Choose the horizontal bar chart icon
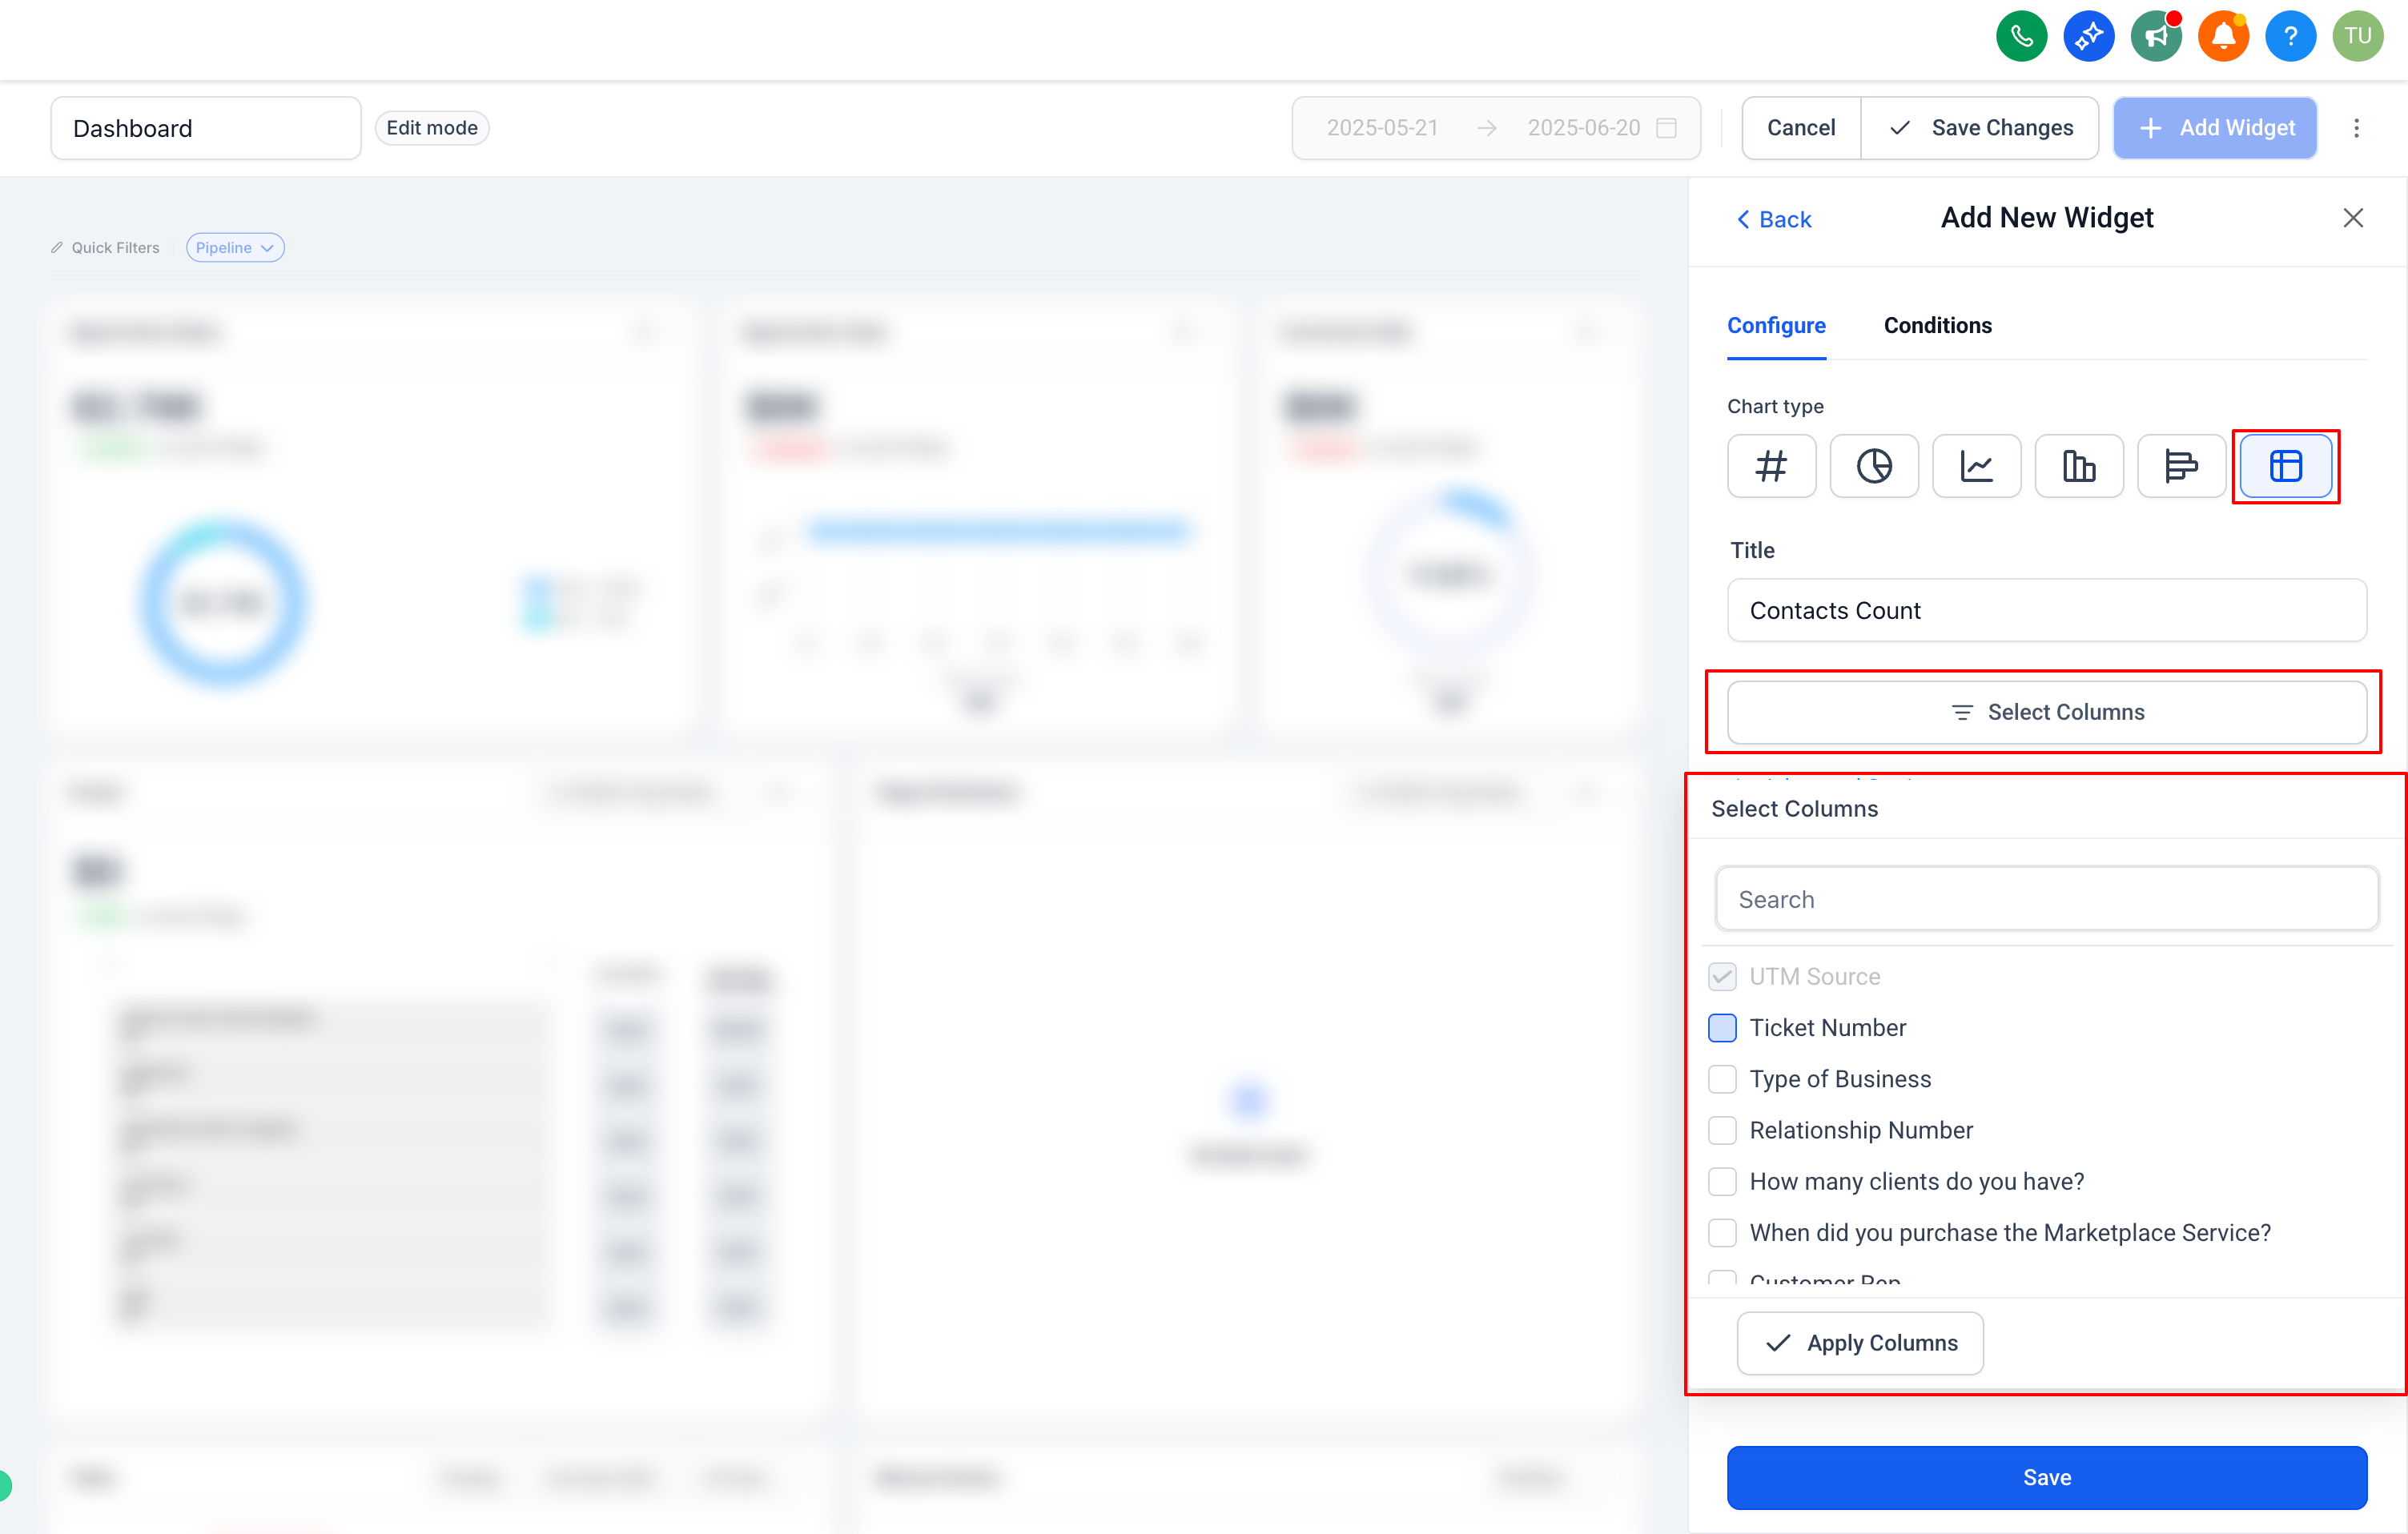2408x1534 pixels. pos(2181,466)
